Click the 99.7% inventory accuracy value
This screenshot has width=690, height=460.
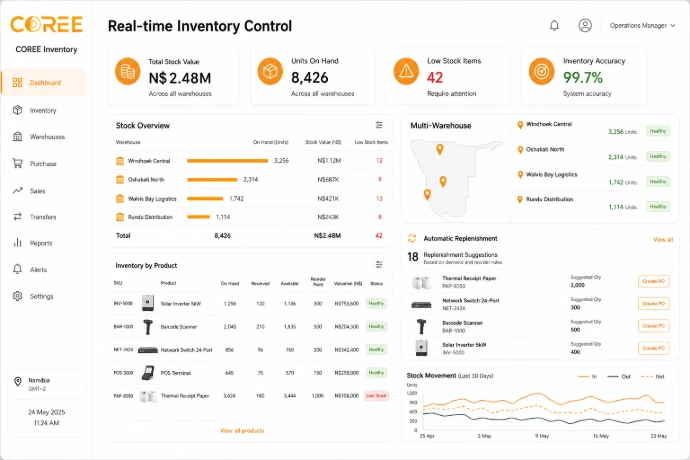click(583, 77)
